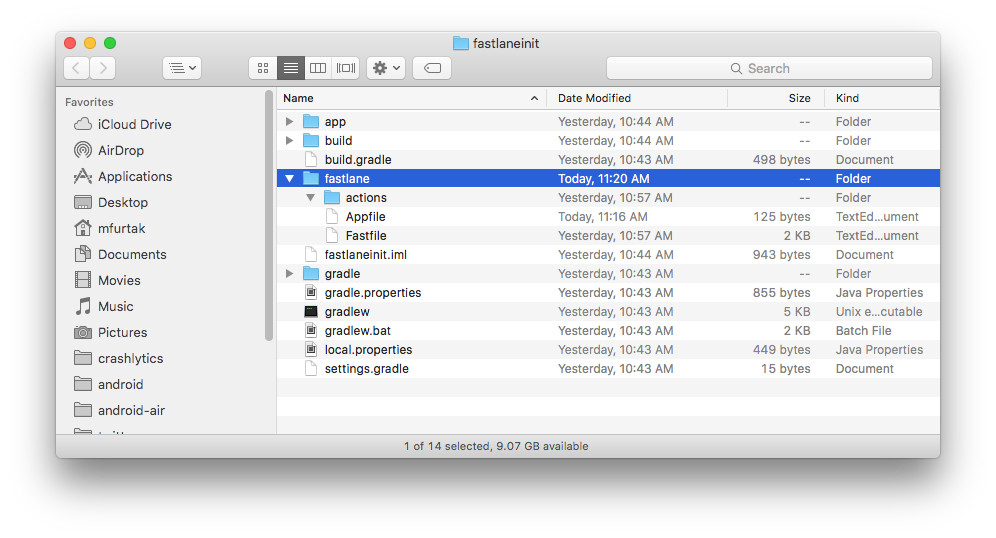Select the gradlew executable file icon
996x538 pixels.
click(x=311, y=312)
